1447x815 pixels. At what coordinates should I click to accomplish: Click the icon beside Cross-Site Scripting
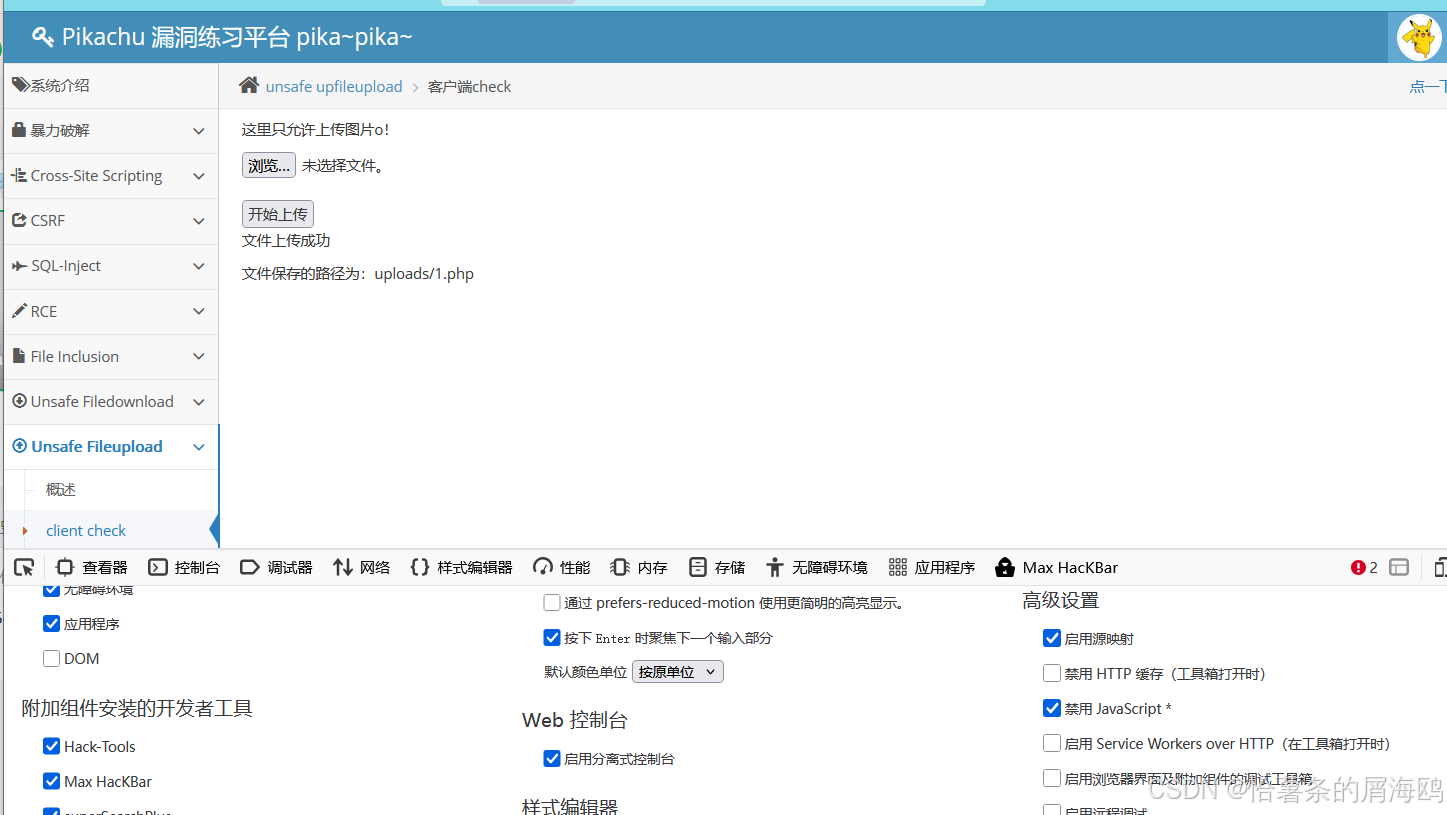coord(19,175)
